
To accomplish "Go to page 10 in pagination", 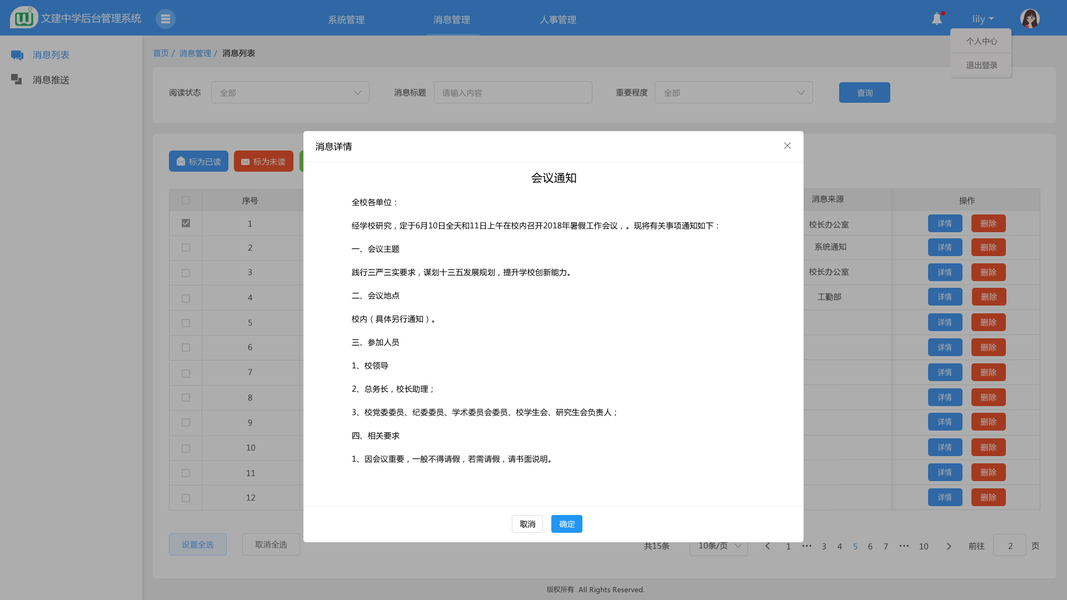I will (923, 546).
